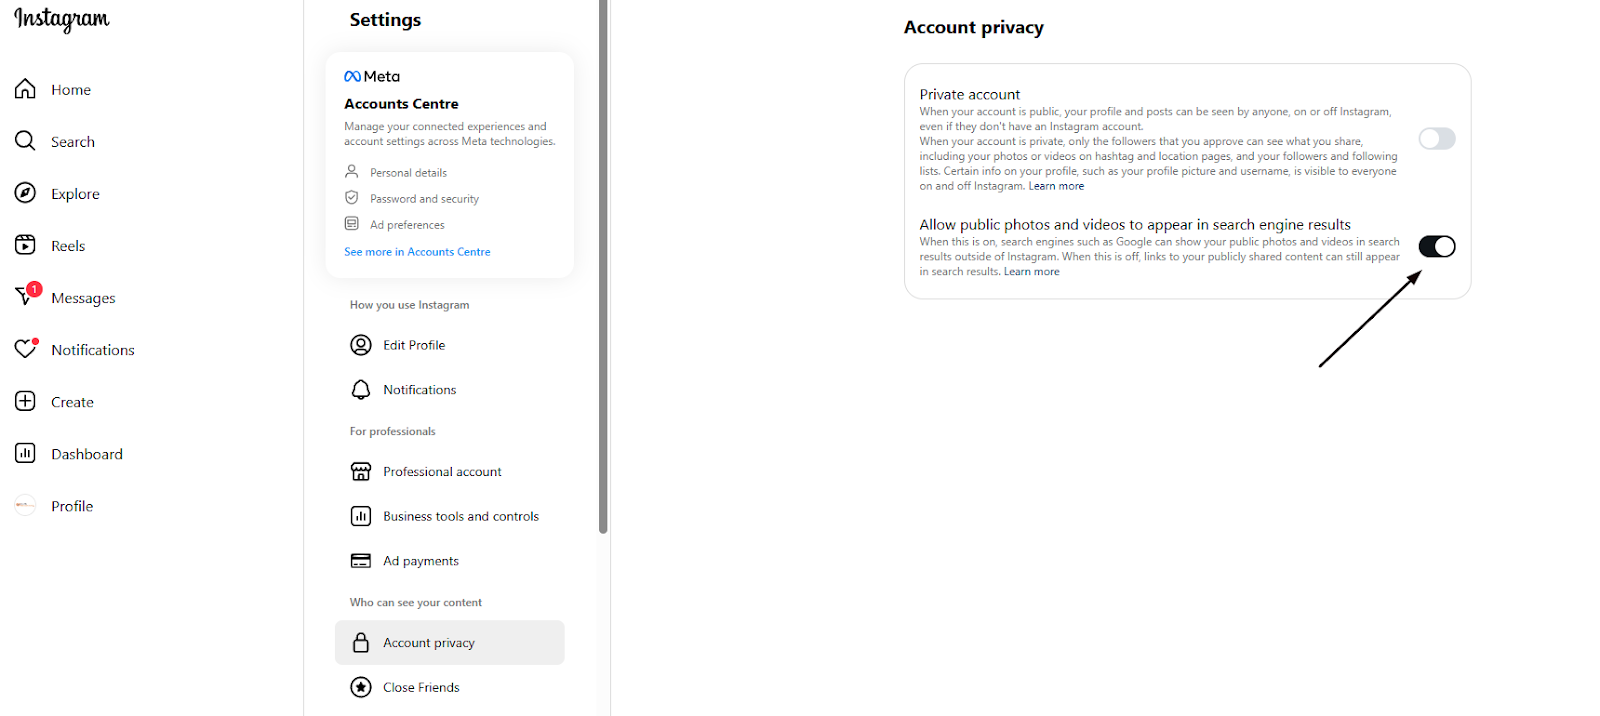Turn off search engine results toggle
Image resolution: width=1600 pixels, height=716 pixels.
coord(1437,246)
